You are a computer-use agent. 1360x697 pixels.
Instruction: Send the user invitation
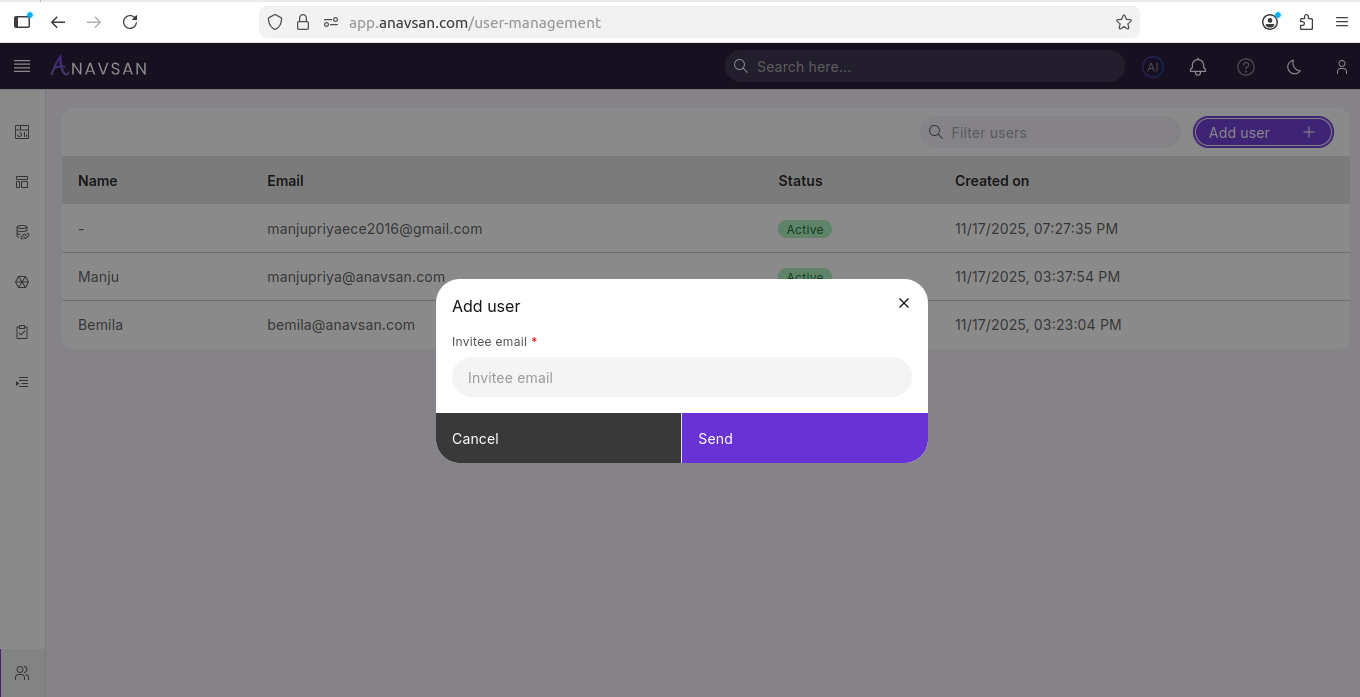click(x=804, y=438)
